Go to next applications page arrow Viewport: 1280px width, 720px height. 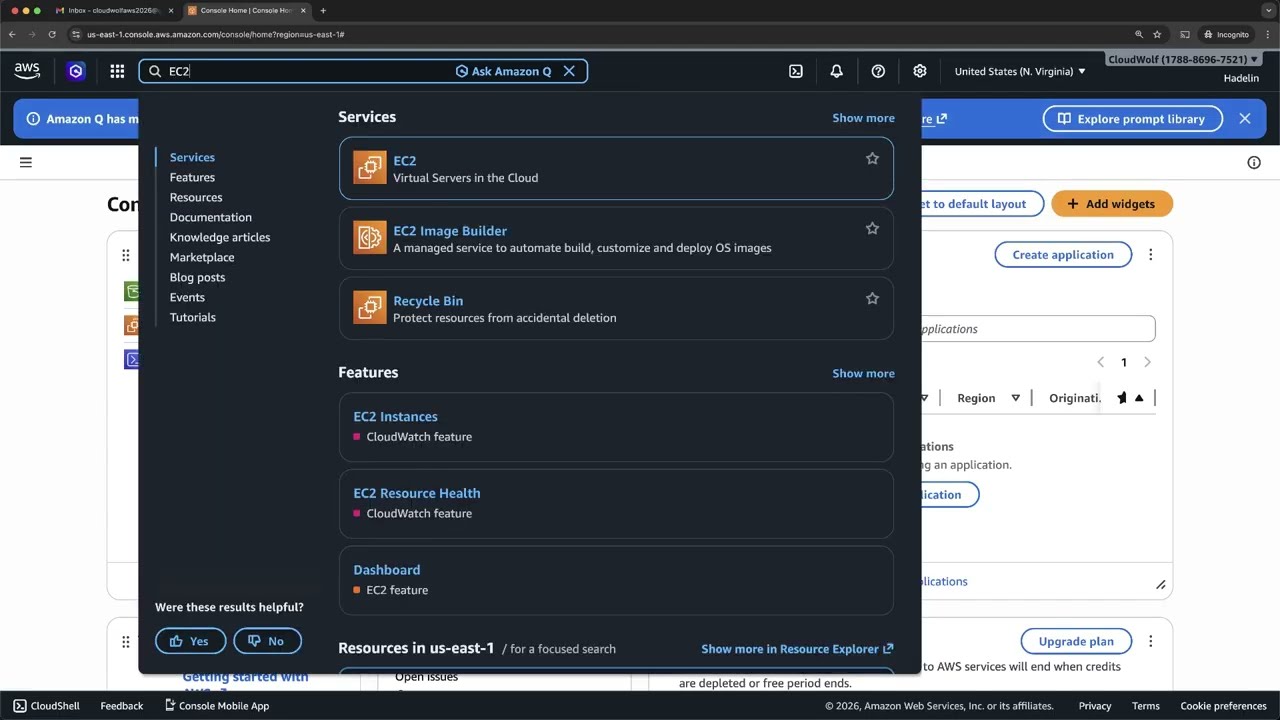[1147, 362]
